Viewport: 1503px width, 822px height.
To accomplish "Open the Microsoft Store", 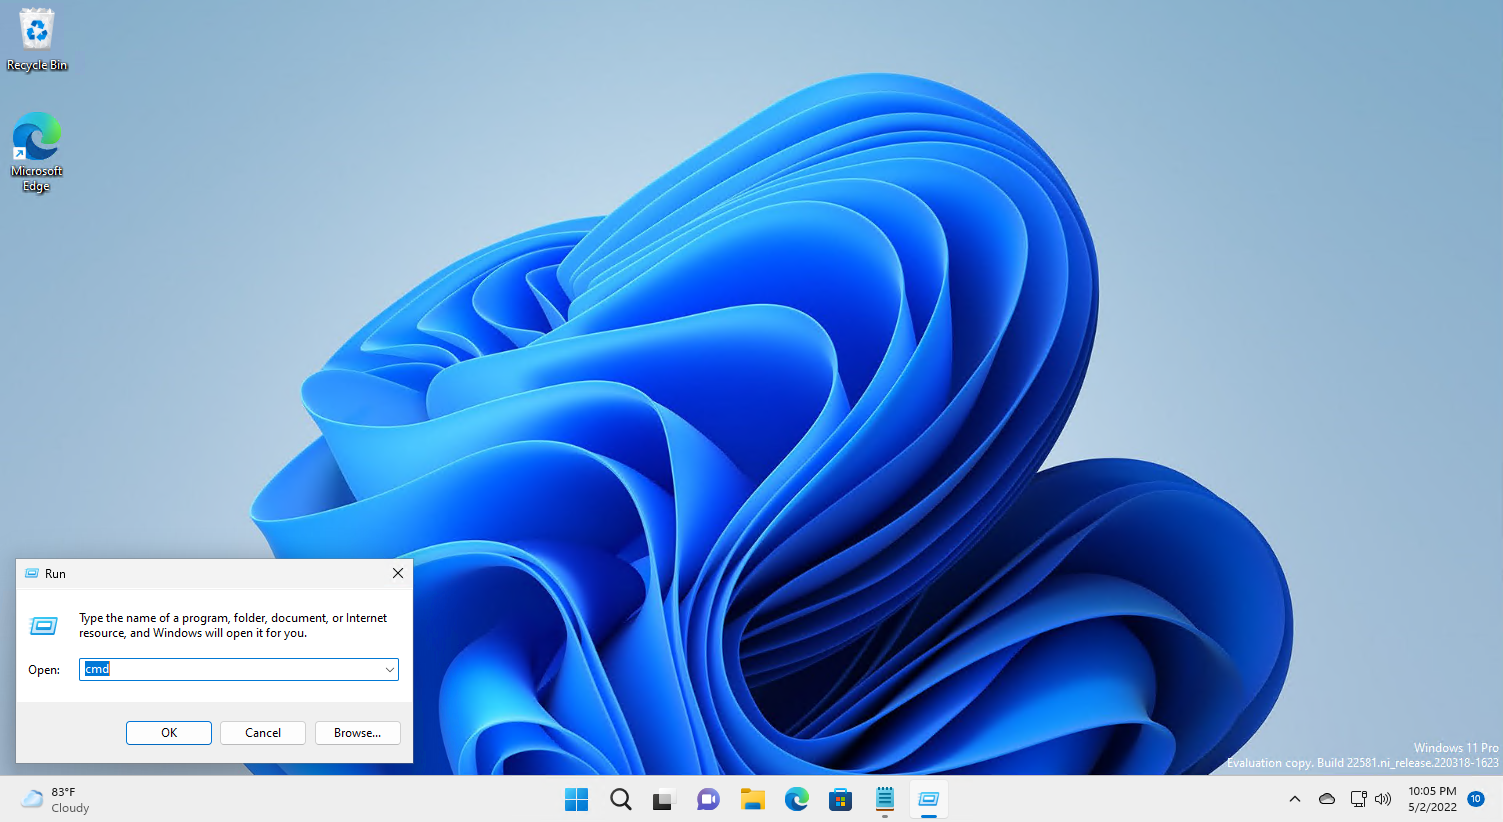I will click(x=840, y=799).
